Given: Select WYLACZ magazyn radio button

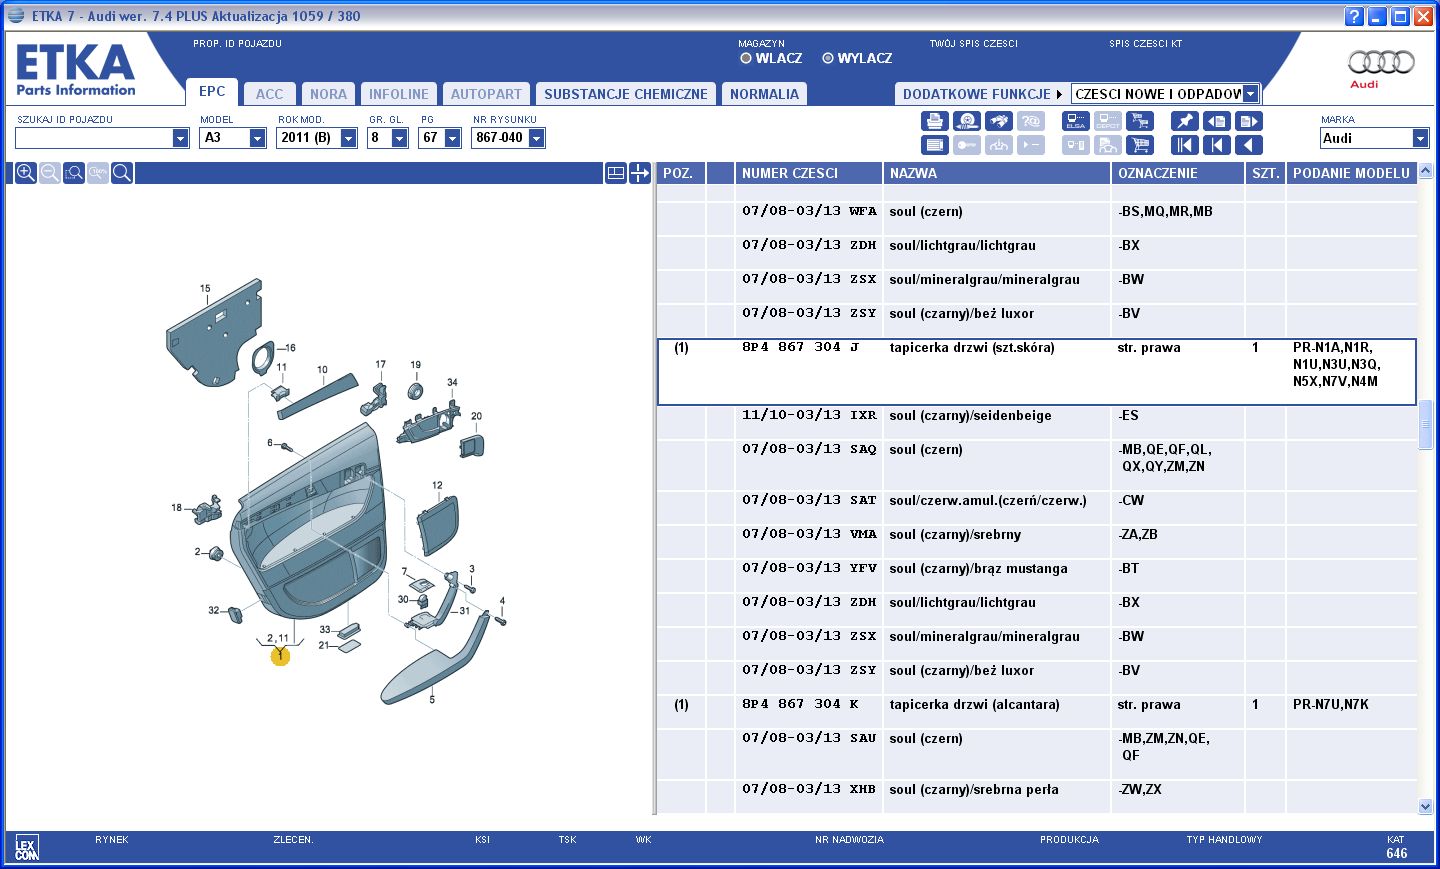Looking at the screenshot, I should 828,58.
